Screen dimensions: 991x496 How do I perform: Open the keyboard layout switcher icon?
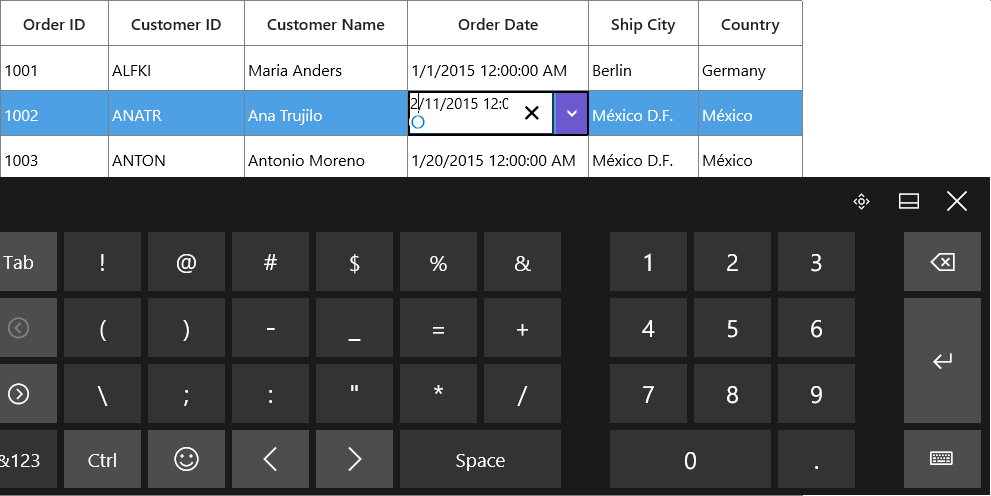pos(942,459)
